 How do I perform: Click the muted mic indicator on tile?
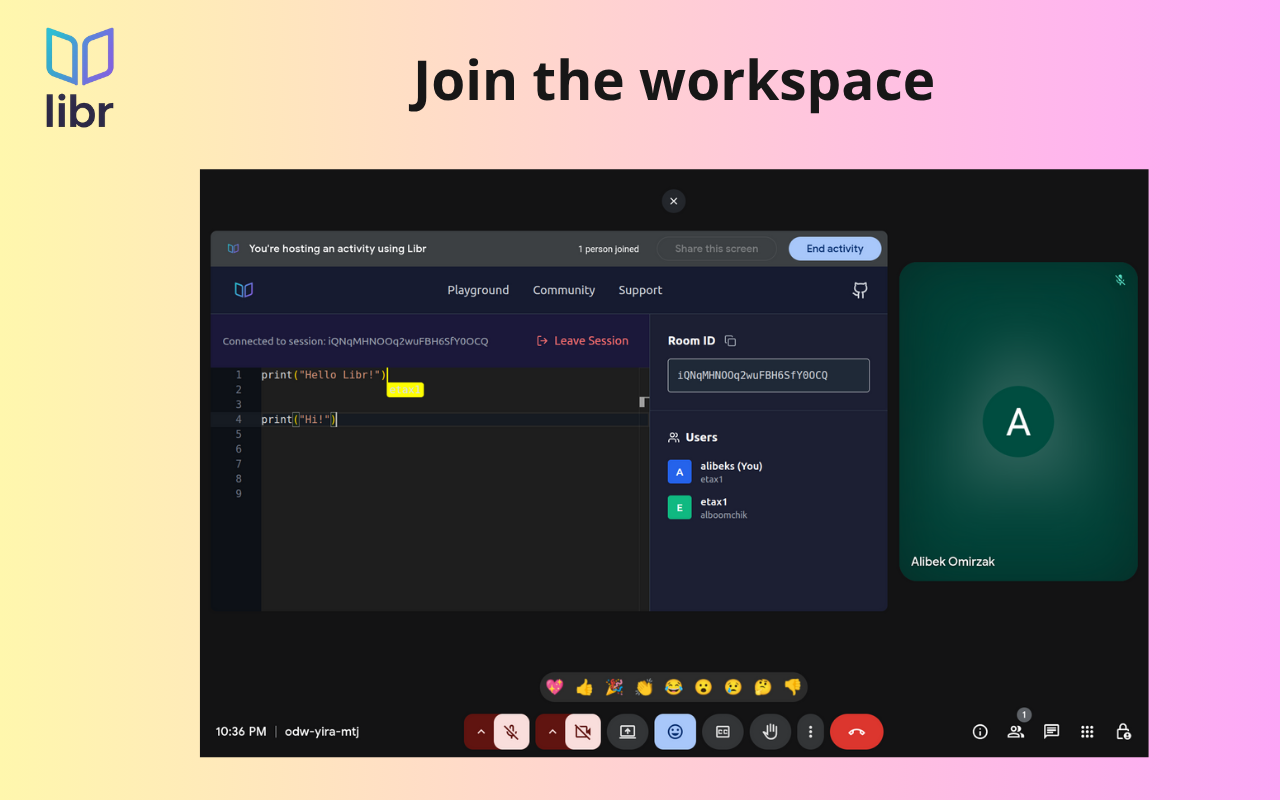coord(1120,280)
